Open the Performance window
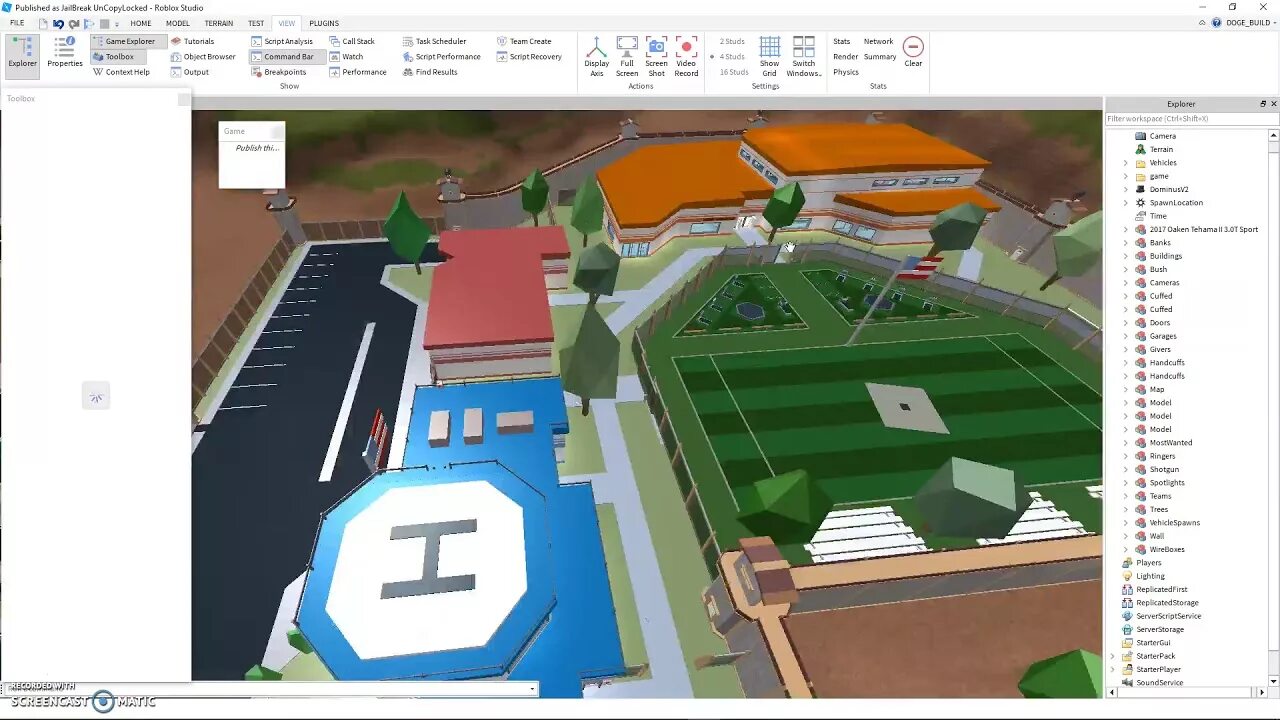1280x720 pixels. click(x=358, y=72)
